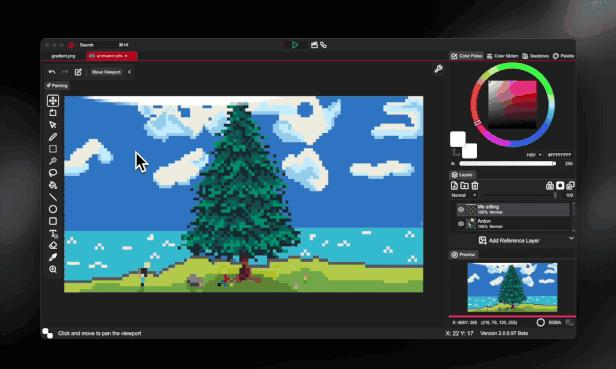Toggle lock transparency in Layers panel
This screenshot has height=369, width=616.
tap(550, 185)
